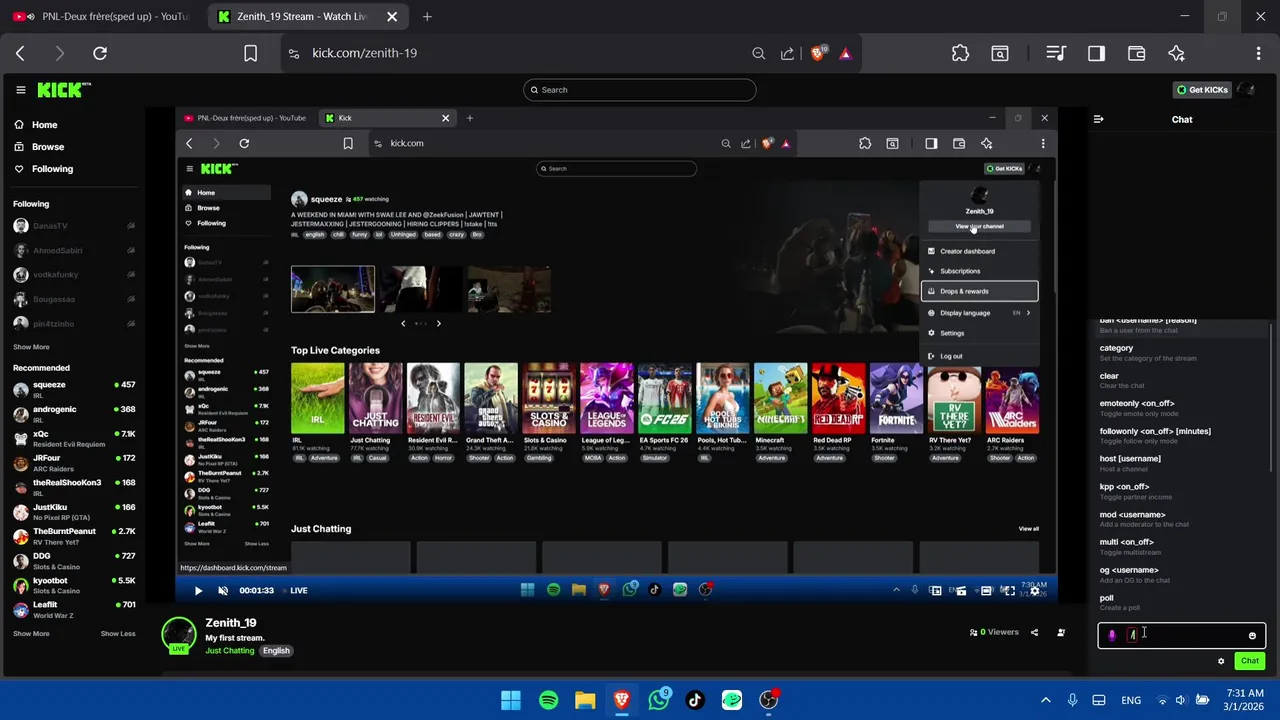This screenshot has width=1280, height=720.
Task: Pause the stream with the play button
Action: (x=198, y=590)
